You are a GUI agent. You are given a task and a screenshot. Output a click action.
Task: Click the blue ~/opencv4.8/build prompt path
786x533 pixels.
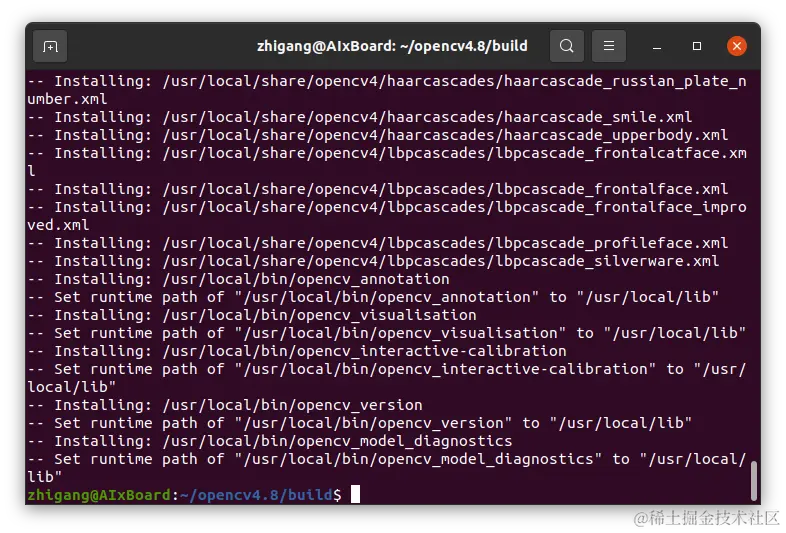[x=256, y=495]
